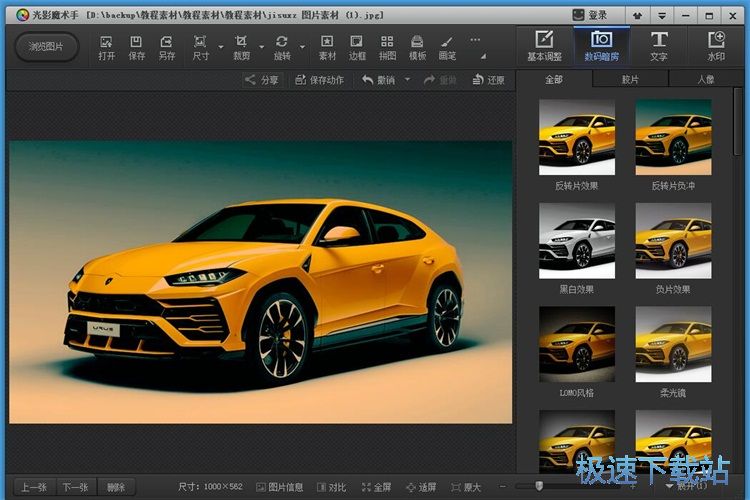
Task: Show more tools via ellipsis icon
Action: pyautogui.click(x=475, y=40)
